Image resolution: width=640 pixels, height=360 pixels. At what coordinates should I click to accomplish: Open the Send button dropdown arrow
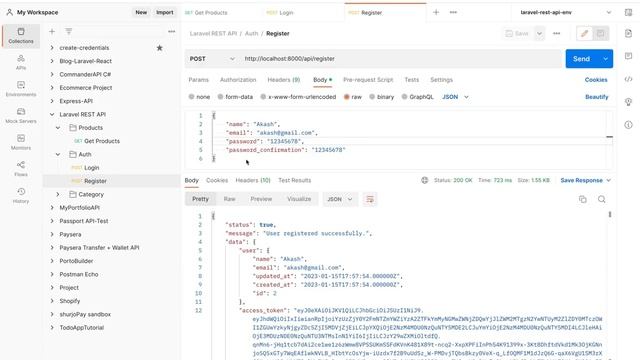(x=605, y=59)
